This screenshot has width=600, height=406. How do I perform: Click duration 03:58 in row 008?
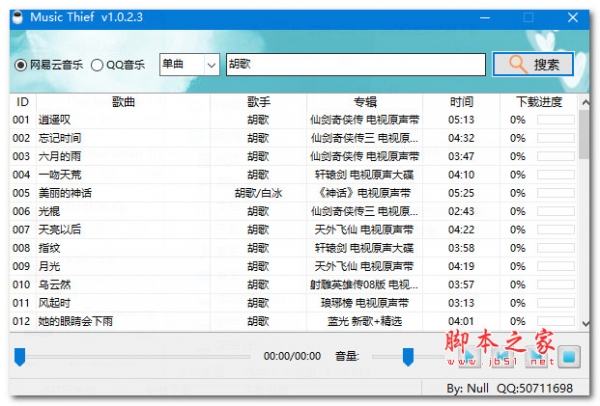(461, 248)
